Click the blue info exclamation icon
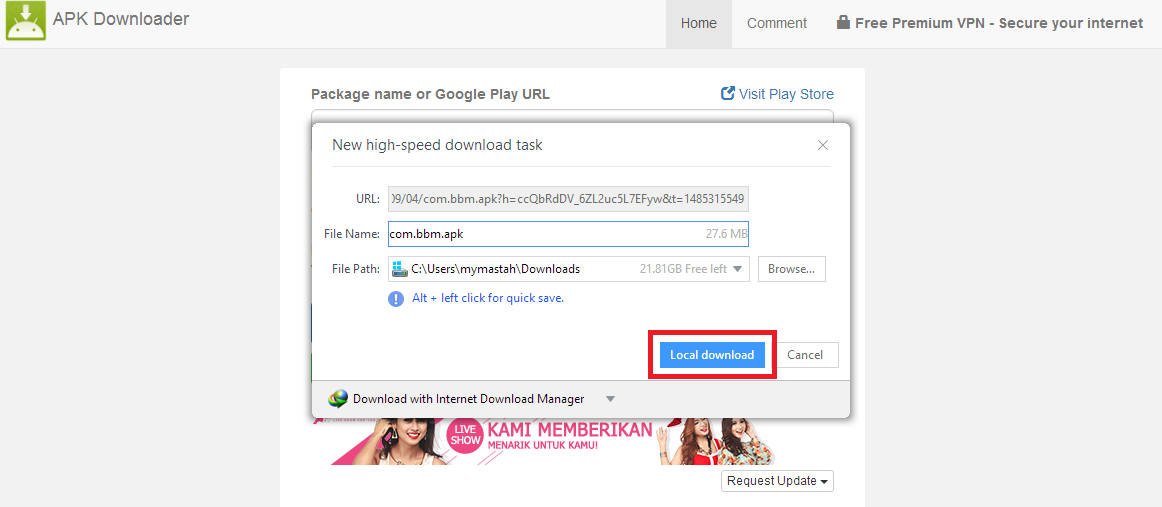The width and height of the screenshot is (1162, 507). pos(396,299)
